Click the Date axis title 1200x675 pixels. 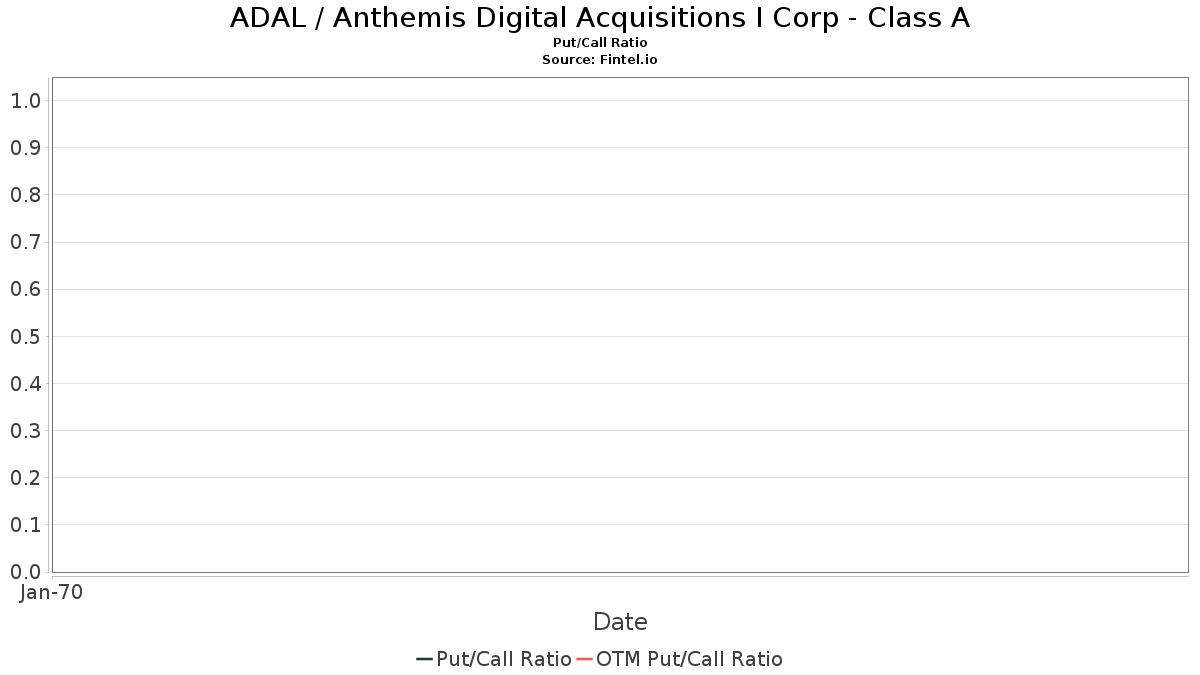click(x=620, y=622)
